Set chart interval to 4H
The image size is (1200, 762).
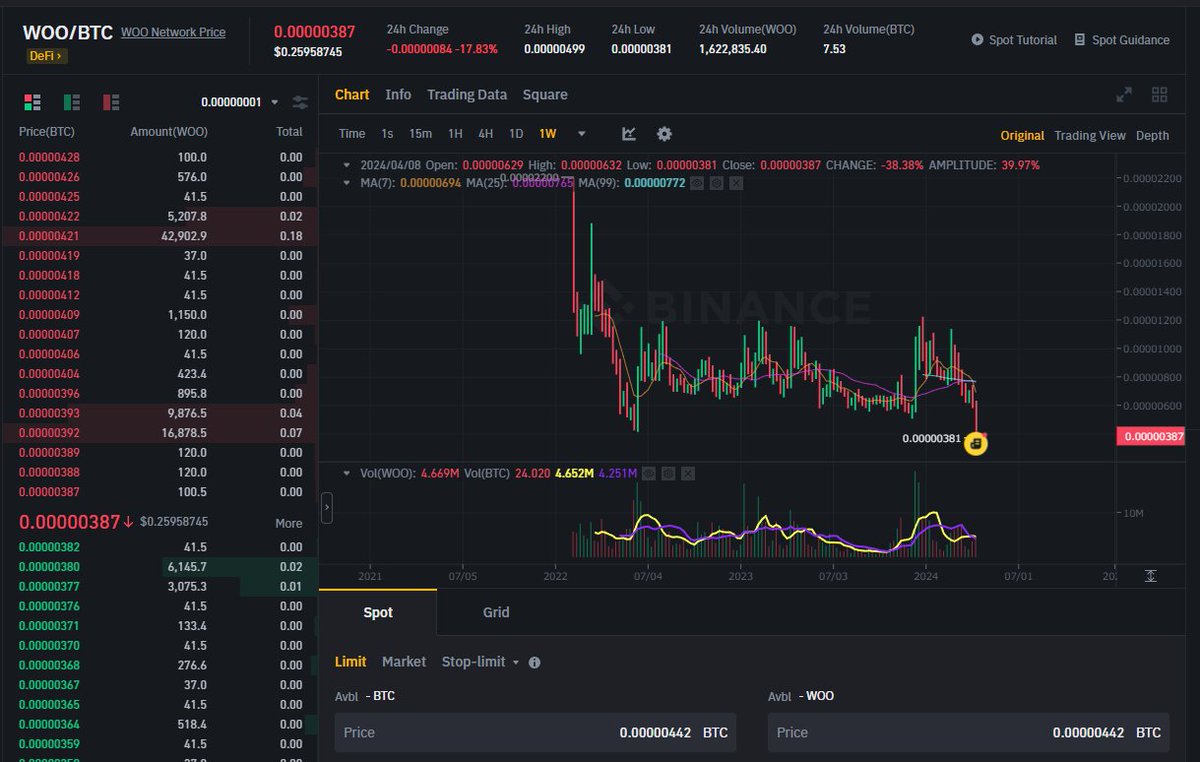485,134
